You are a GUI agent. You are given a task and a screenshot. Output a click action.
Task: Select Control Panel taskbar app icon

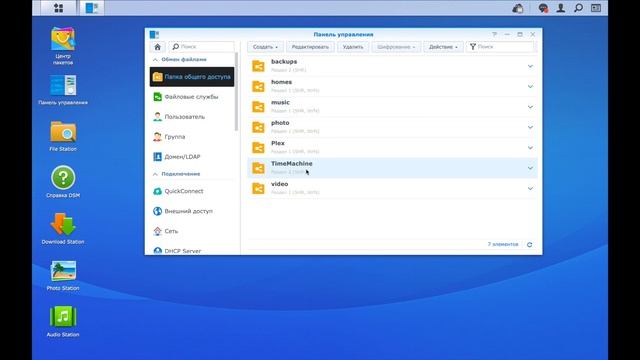pyautogui.click(x=91, y=8)
